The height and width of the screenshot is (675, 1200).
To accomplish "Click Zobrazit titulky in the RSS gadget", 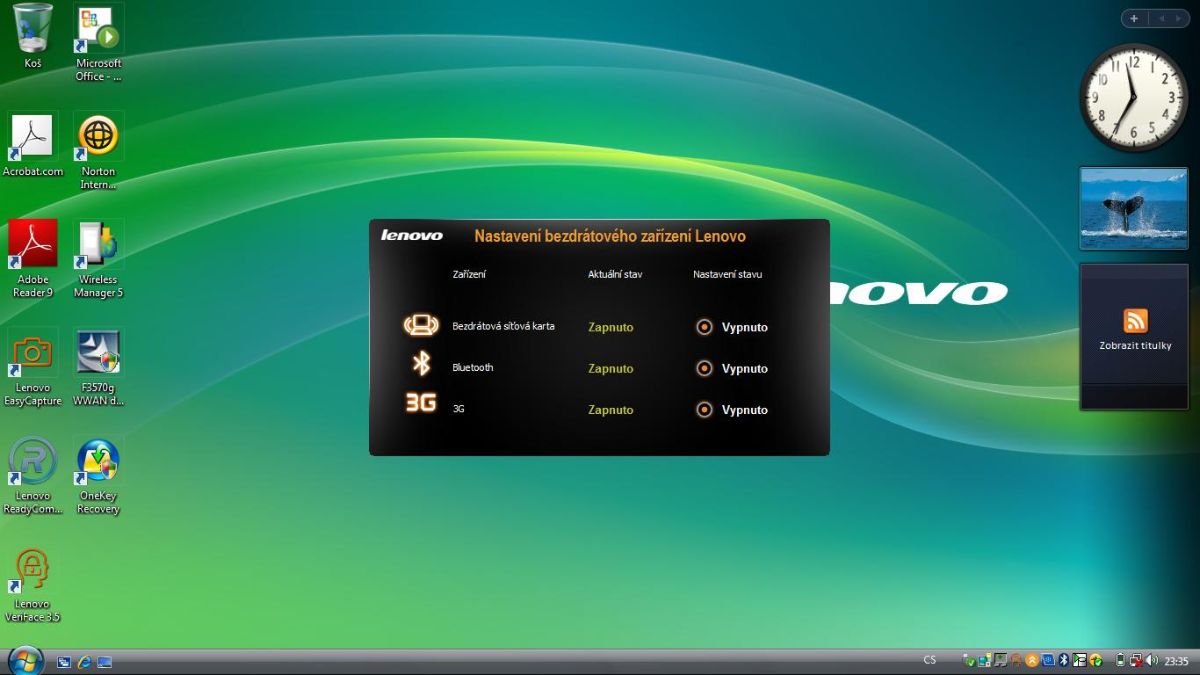I will click(x=1134, y=345).
